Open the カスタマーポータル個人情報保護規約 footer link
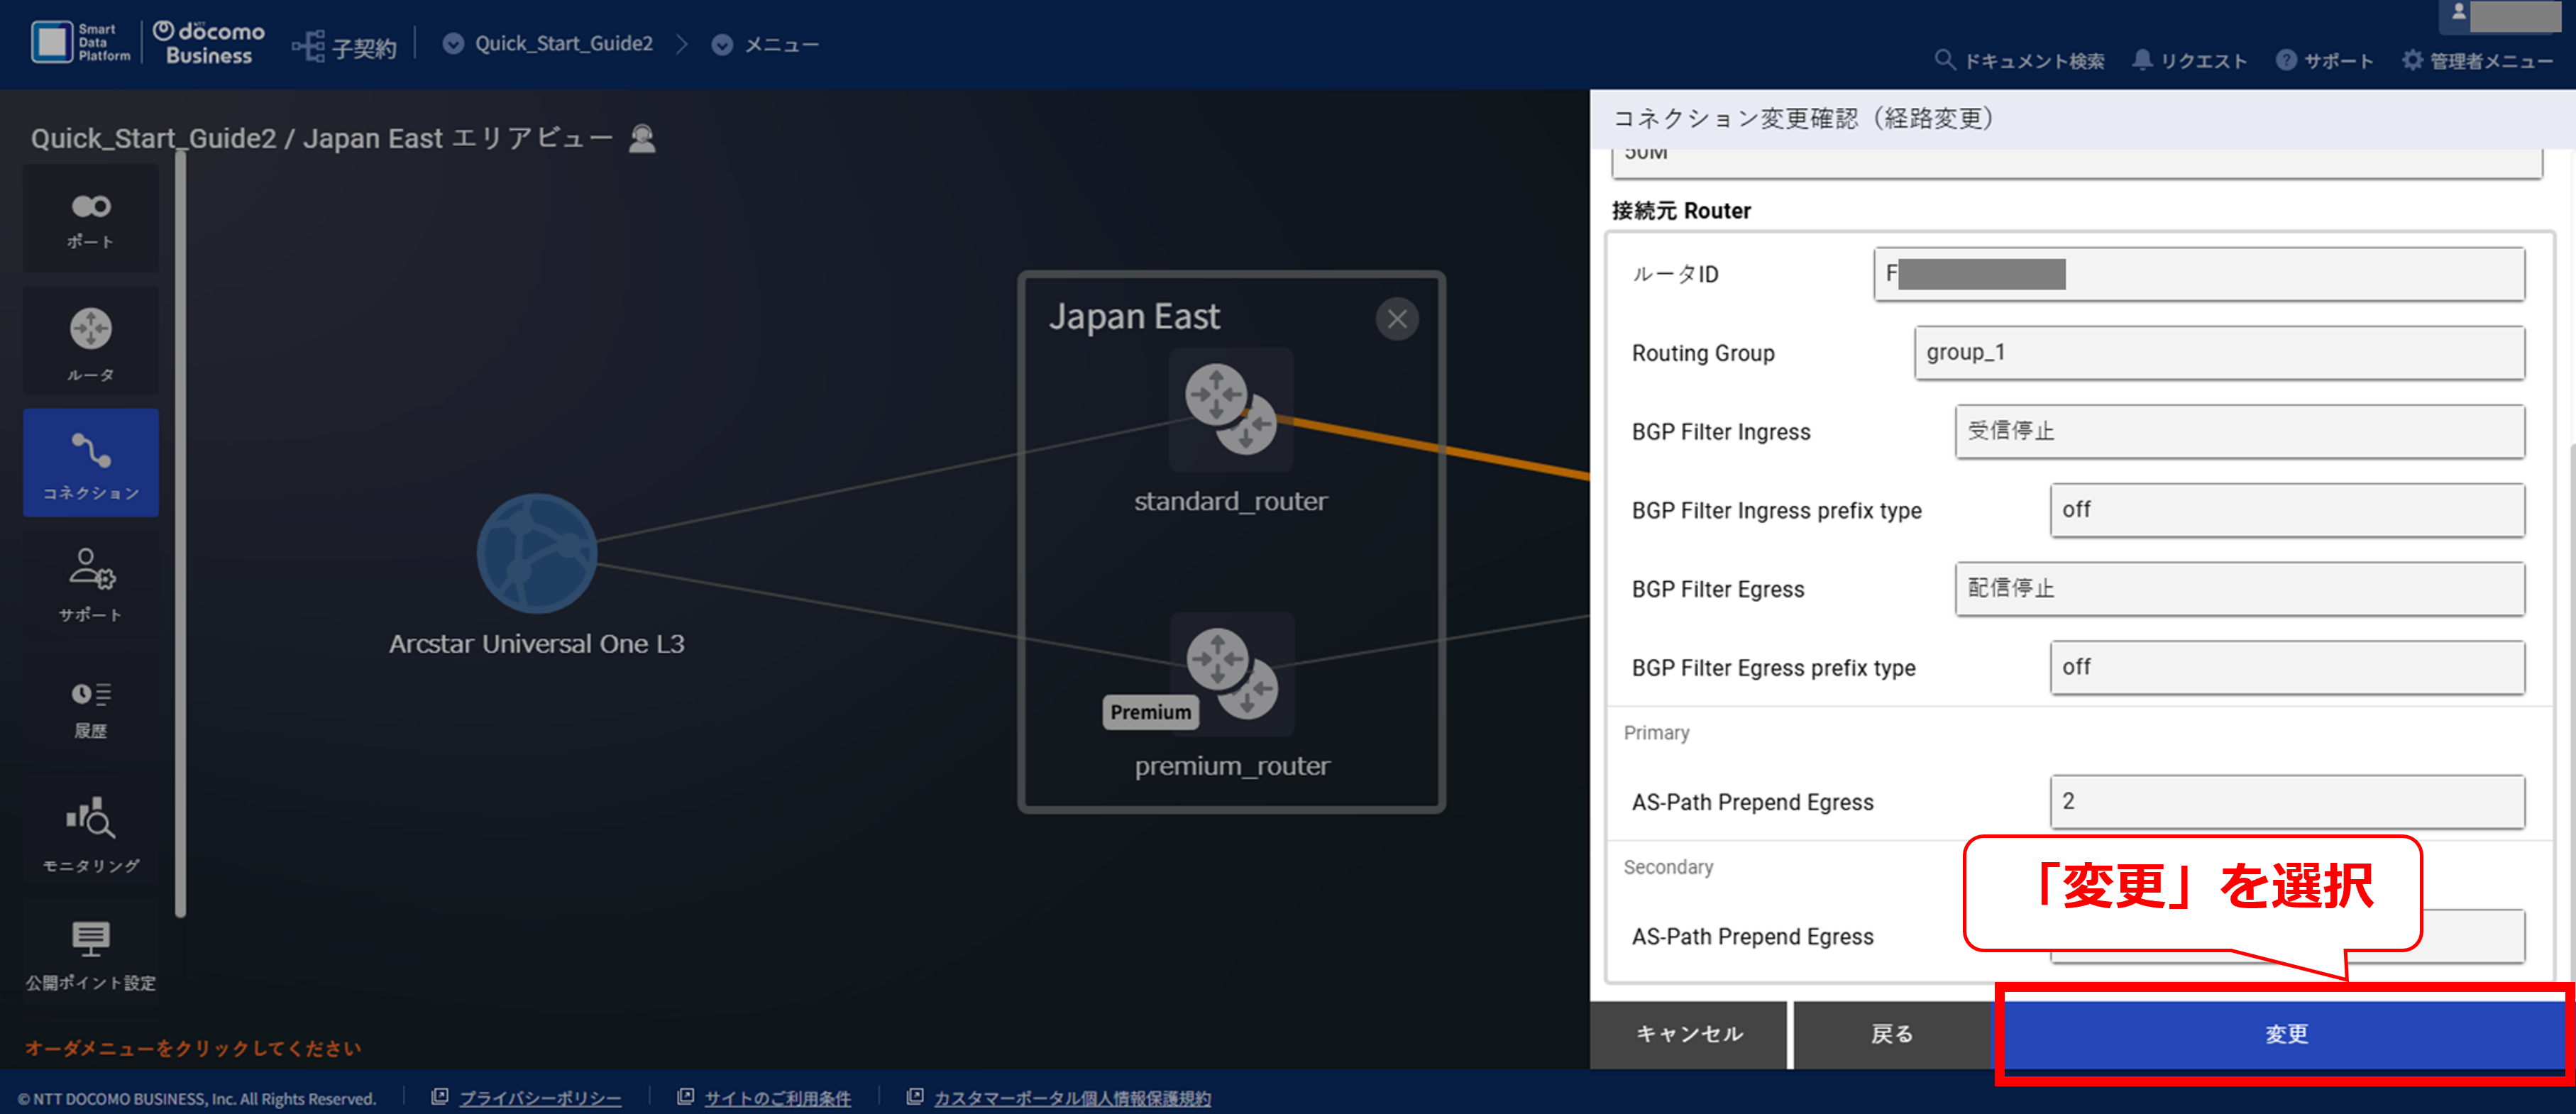This screenshot has width=2576, height=1114. point(1072,1098)
